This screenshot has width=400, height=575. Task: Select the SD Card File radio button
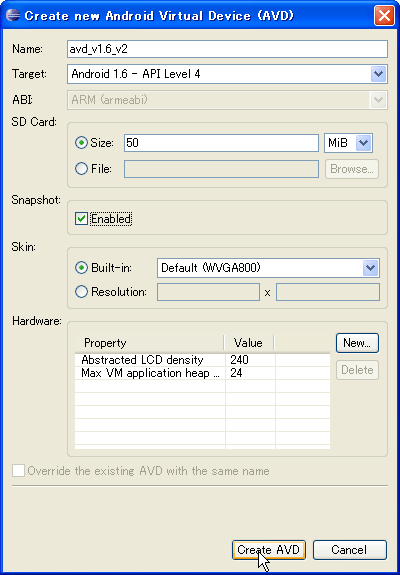[81, 169]
